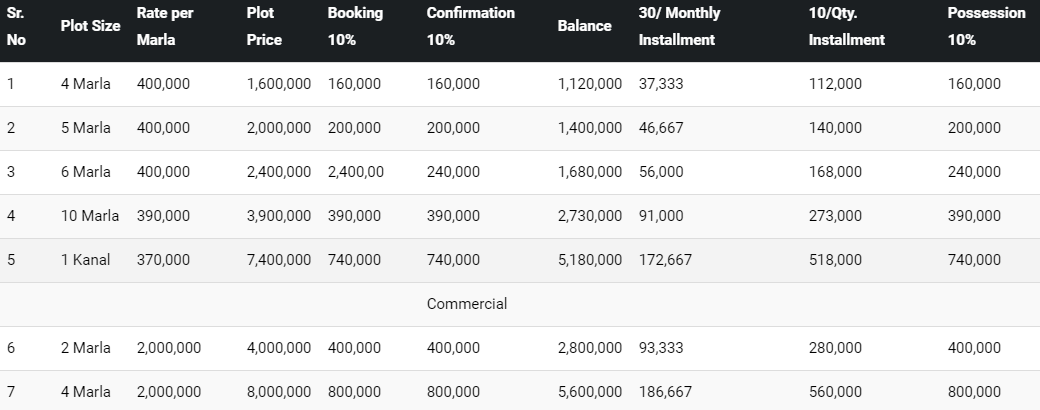Select the "Commercial" section label
1040x410 pixels.
466,304
